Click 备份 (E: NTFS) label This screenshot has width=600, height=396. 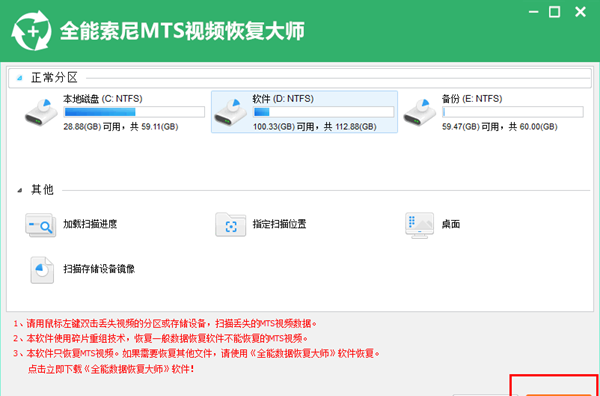tap(472, 99)
